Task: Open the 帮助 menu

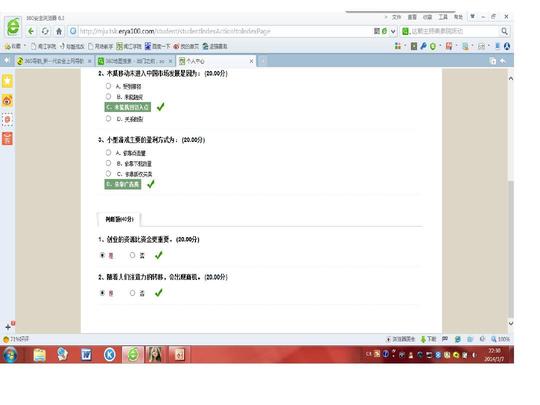Action: [458, 17]
